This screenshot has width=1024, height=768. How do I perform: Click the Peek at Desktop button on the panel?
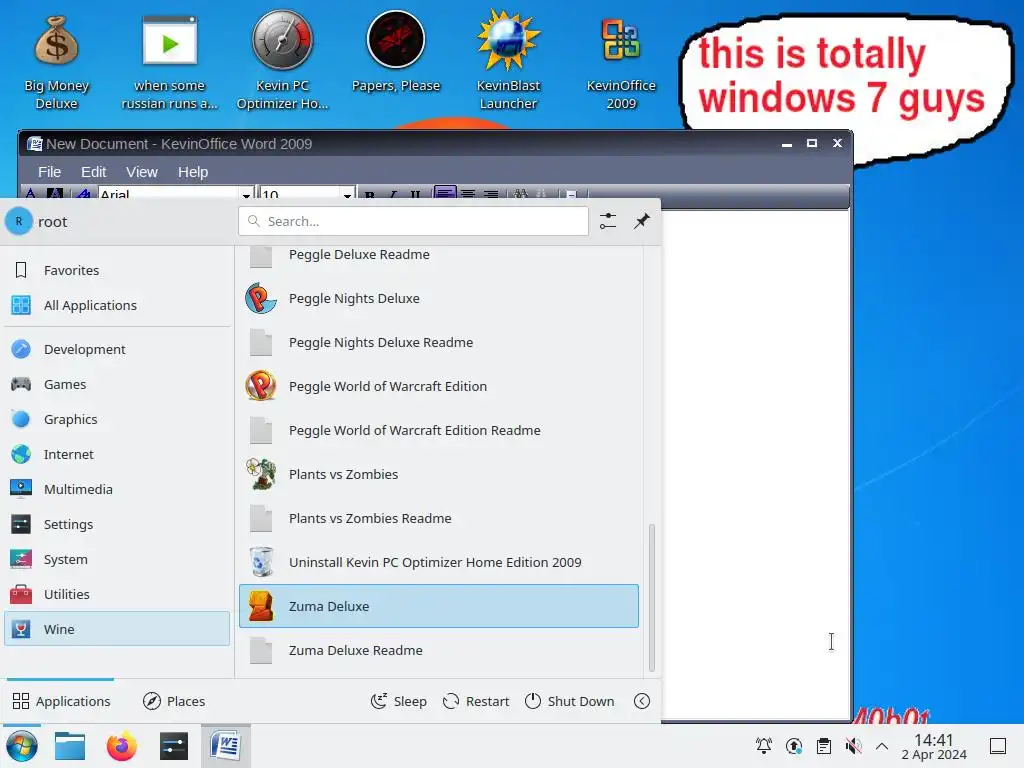(x=998, y=746)
